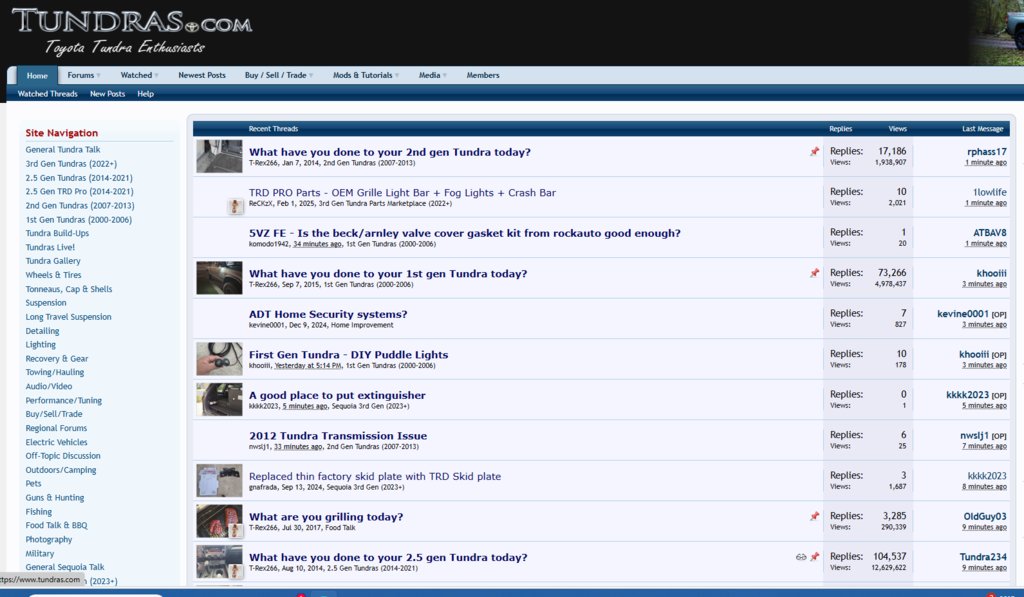Open the grilling today thread thumbnail
This screenshot has width=1024, height=597.
point(219,521)
